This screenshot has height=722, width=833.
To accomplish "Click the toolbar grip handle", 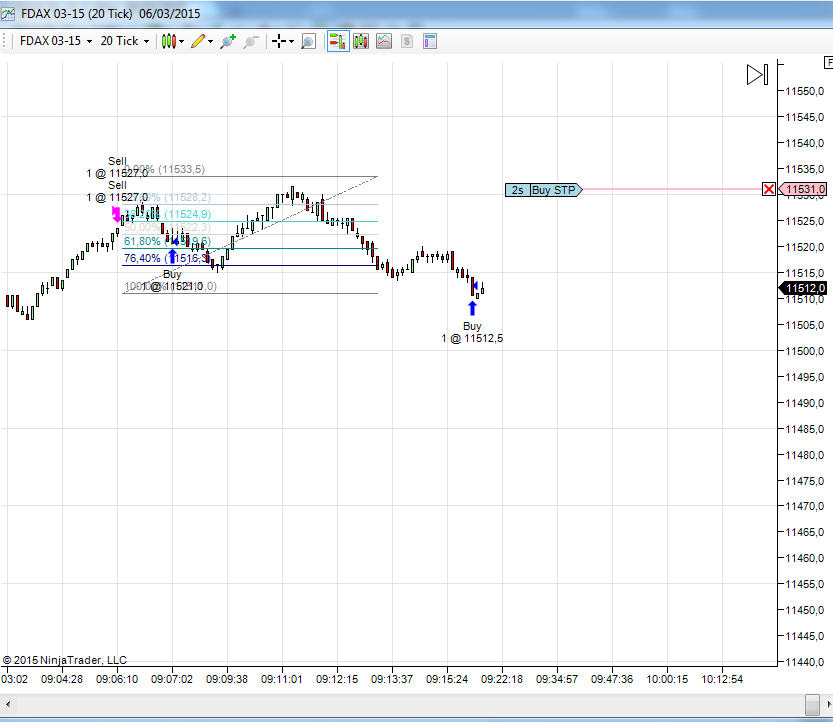I will [4, 41].
